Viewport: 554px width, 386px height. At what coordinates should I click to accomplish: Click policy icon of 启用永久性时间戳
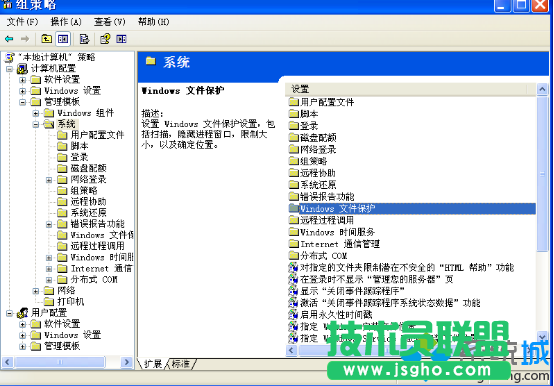point(293,314)
